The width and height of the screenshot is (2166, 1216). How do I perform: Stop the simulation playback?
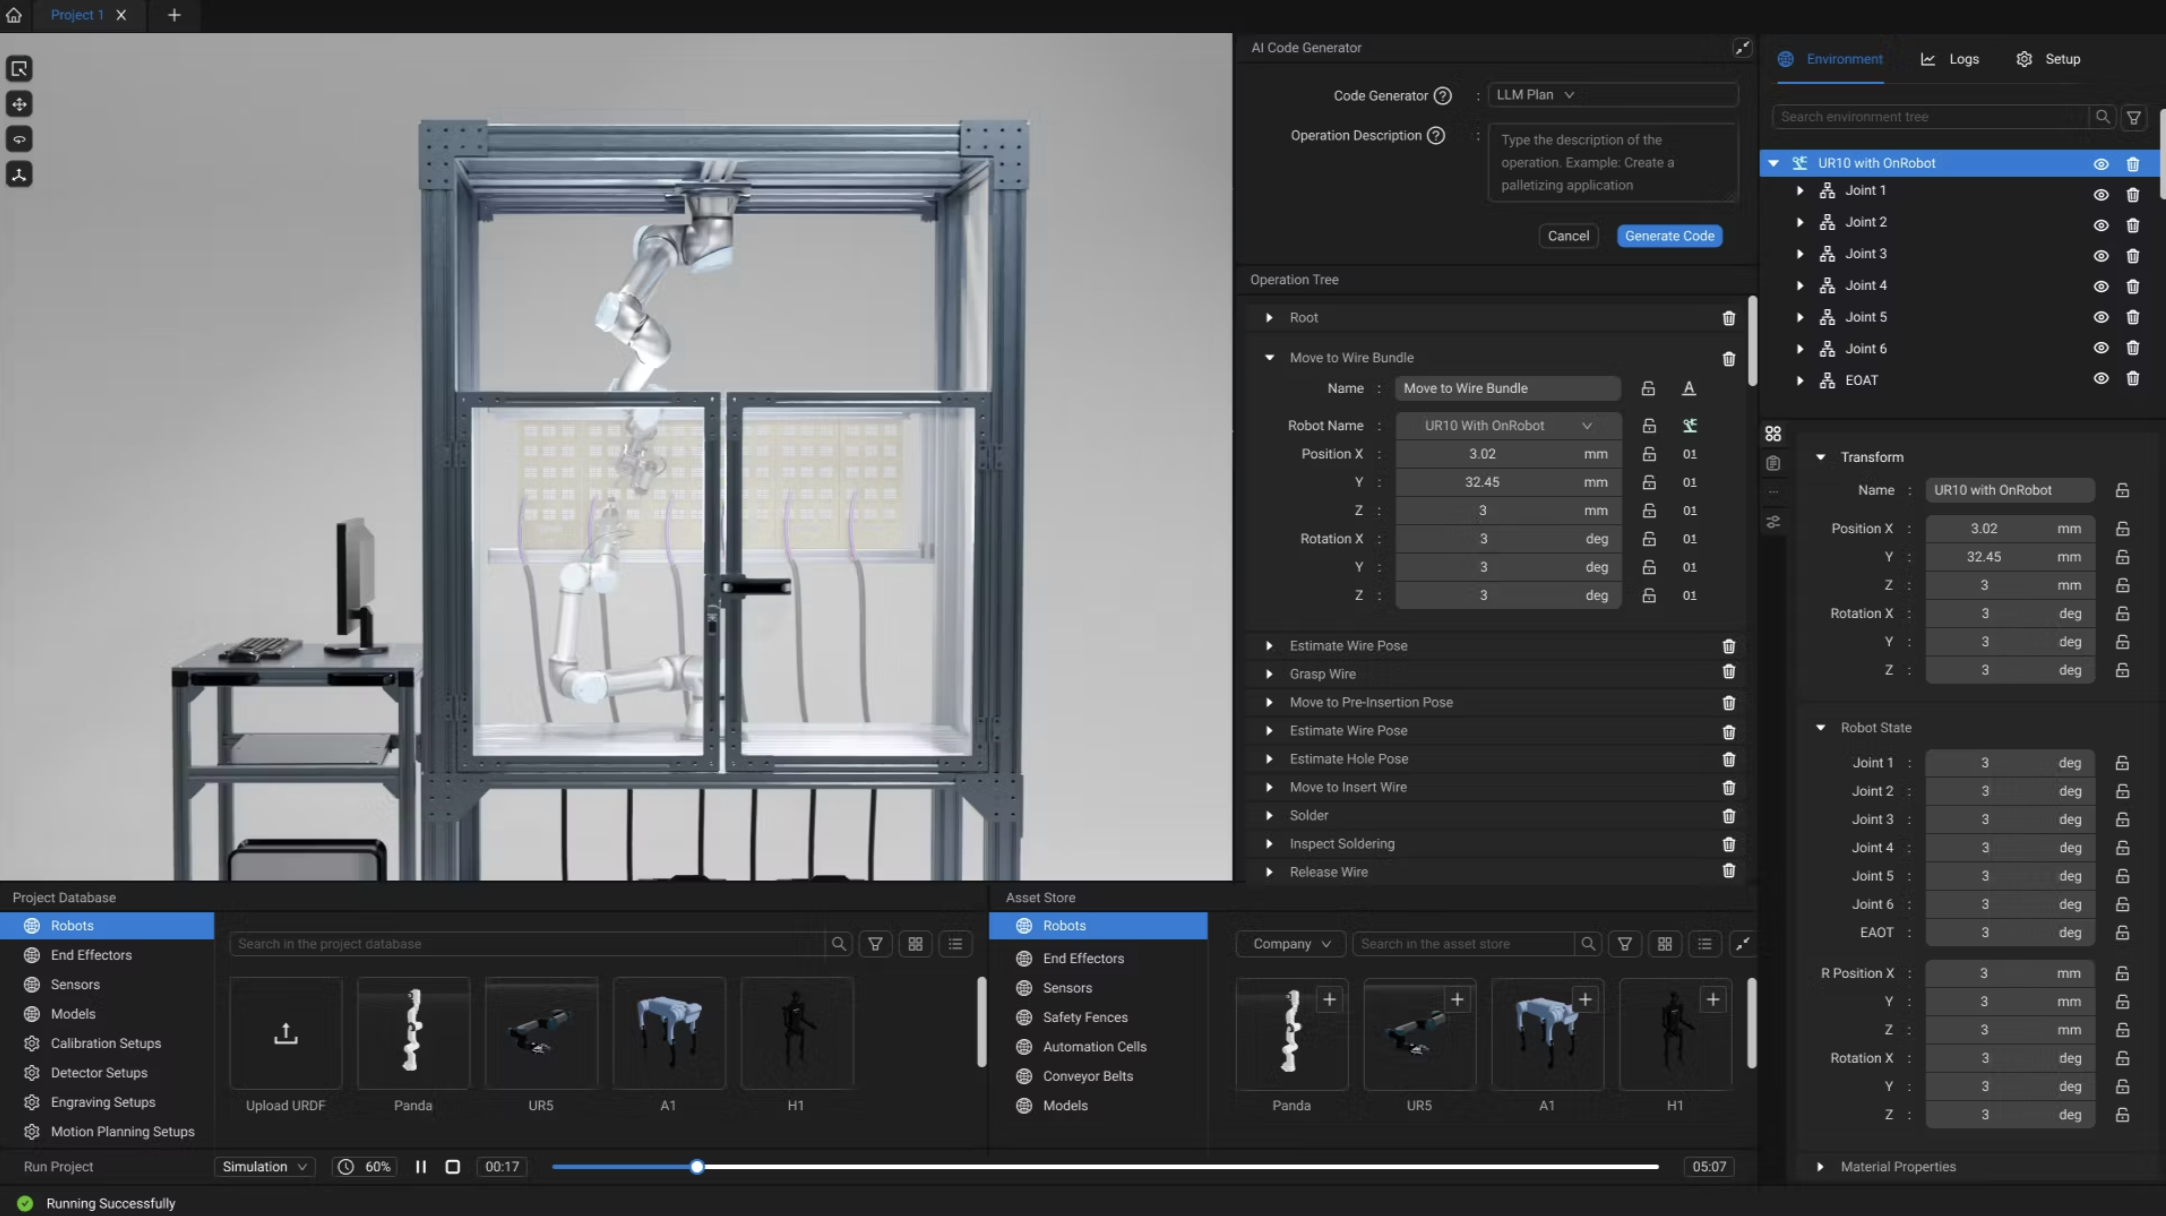(x=453, y=1167)
